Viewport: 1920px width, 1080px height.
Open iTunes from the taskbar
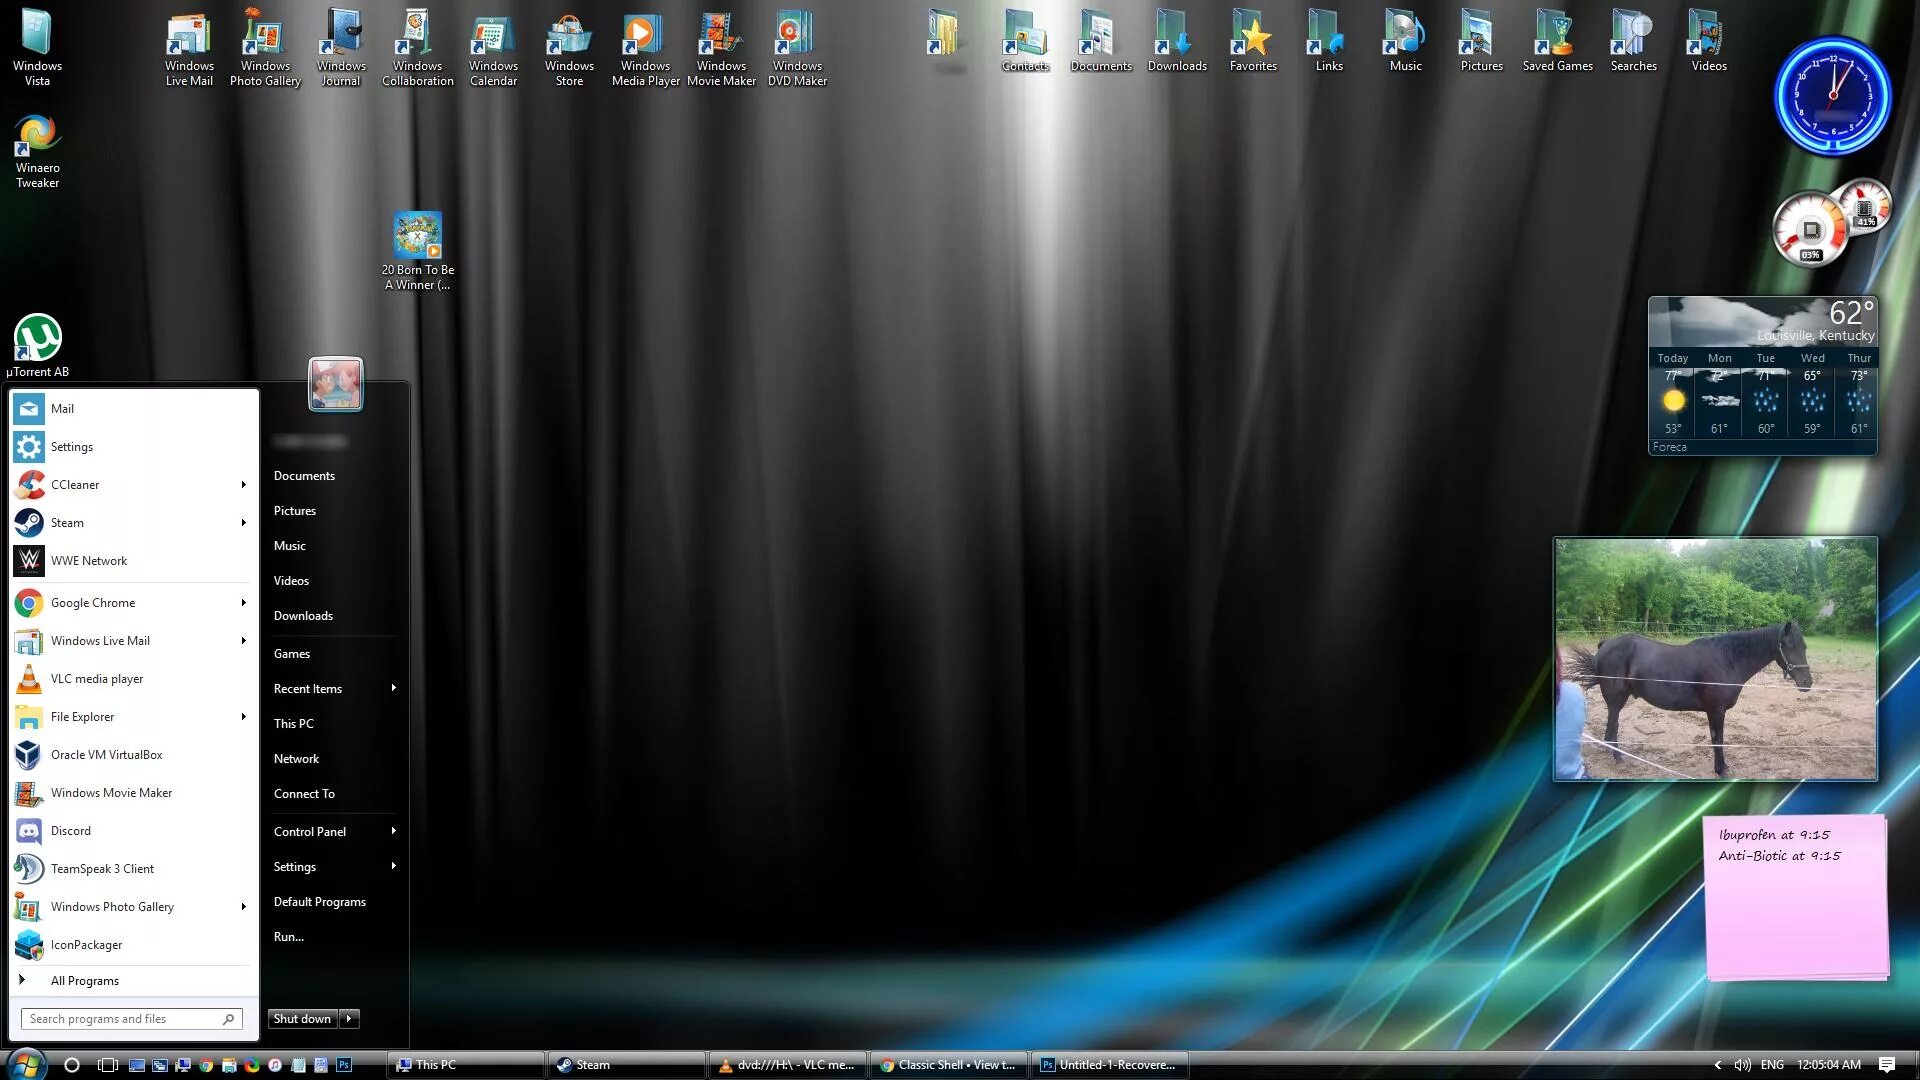pyautogui.click(x=275, y=1066)
